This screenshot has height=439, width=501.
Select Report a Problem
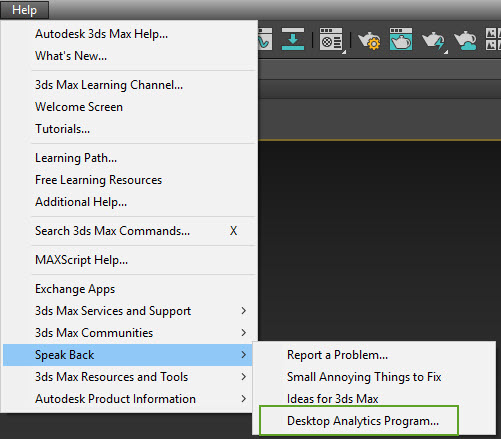pyautogui.click(x=374, y=355)
